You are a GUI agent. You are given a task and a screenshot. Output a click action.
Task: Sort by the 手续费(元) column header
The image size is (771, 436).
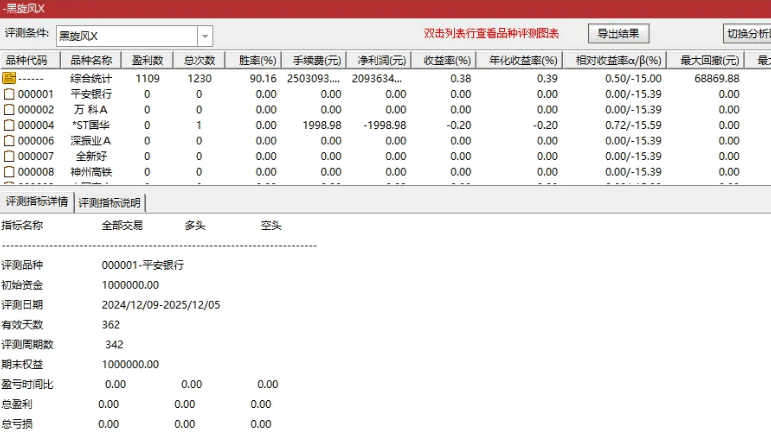tap(314, 60)
